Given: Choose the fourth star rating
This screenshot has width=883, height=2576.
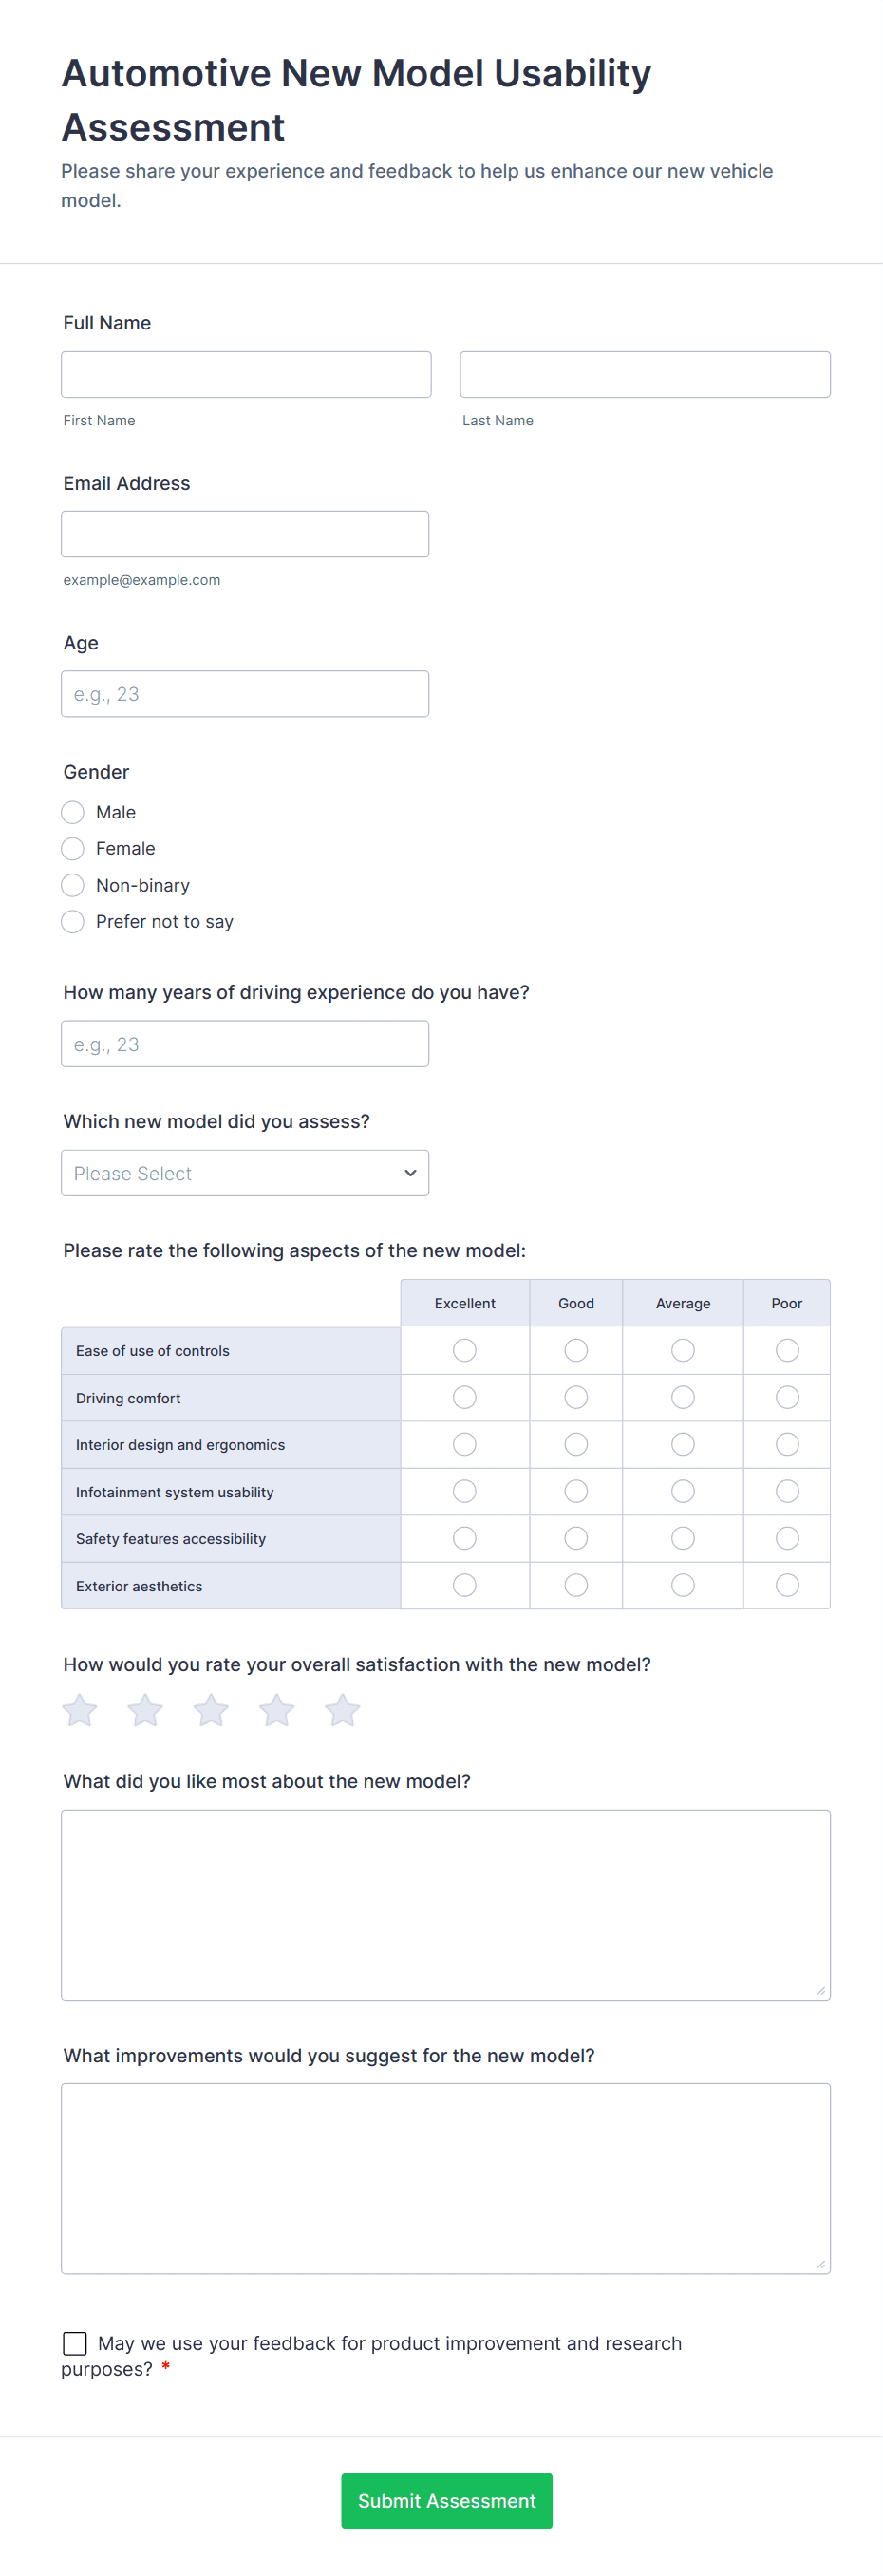Looking at the screenshot, I should [277, 1711].
